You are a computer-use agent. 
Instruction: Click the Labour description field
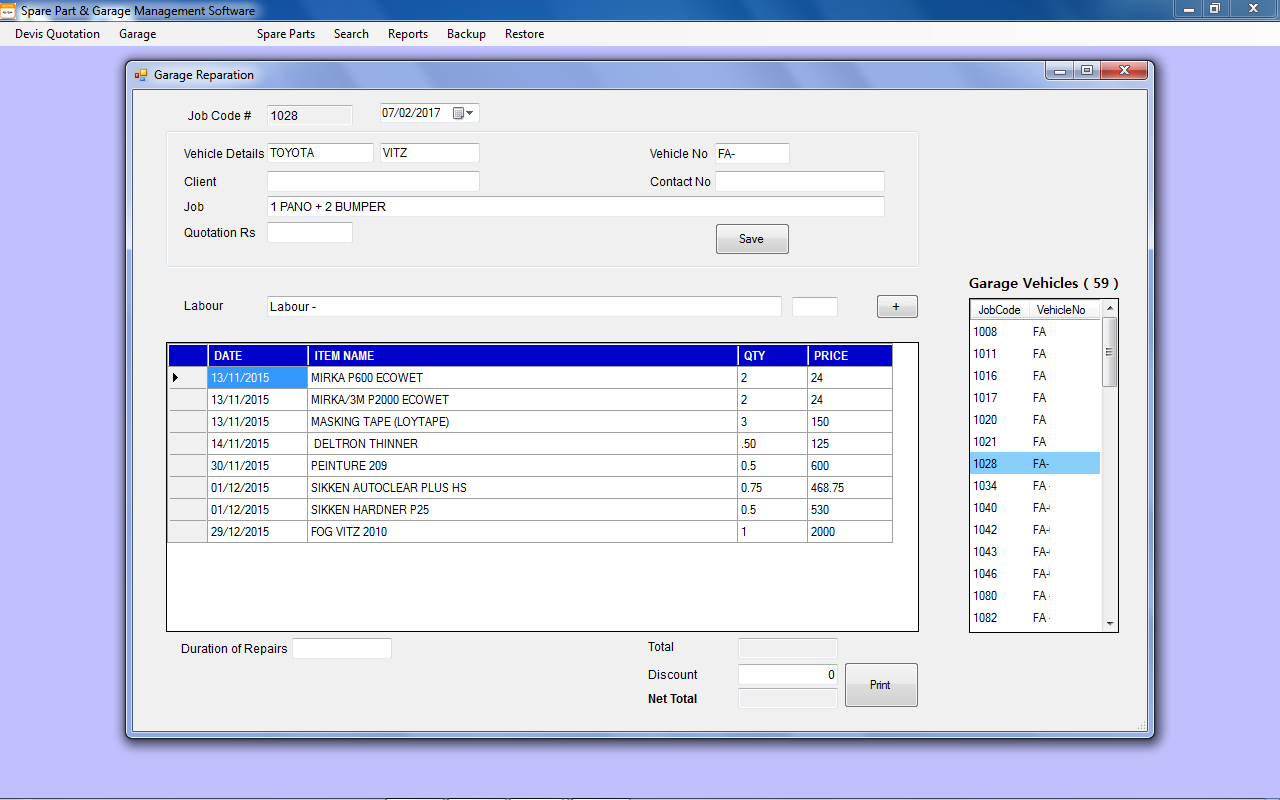coord(524,306)
